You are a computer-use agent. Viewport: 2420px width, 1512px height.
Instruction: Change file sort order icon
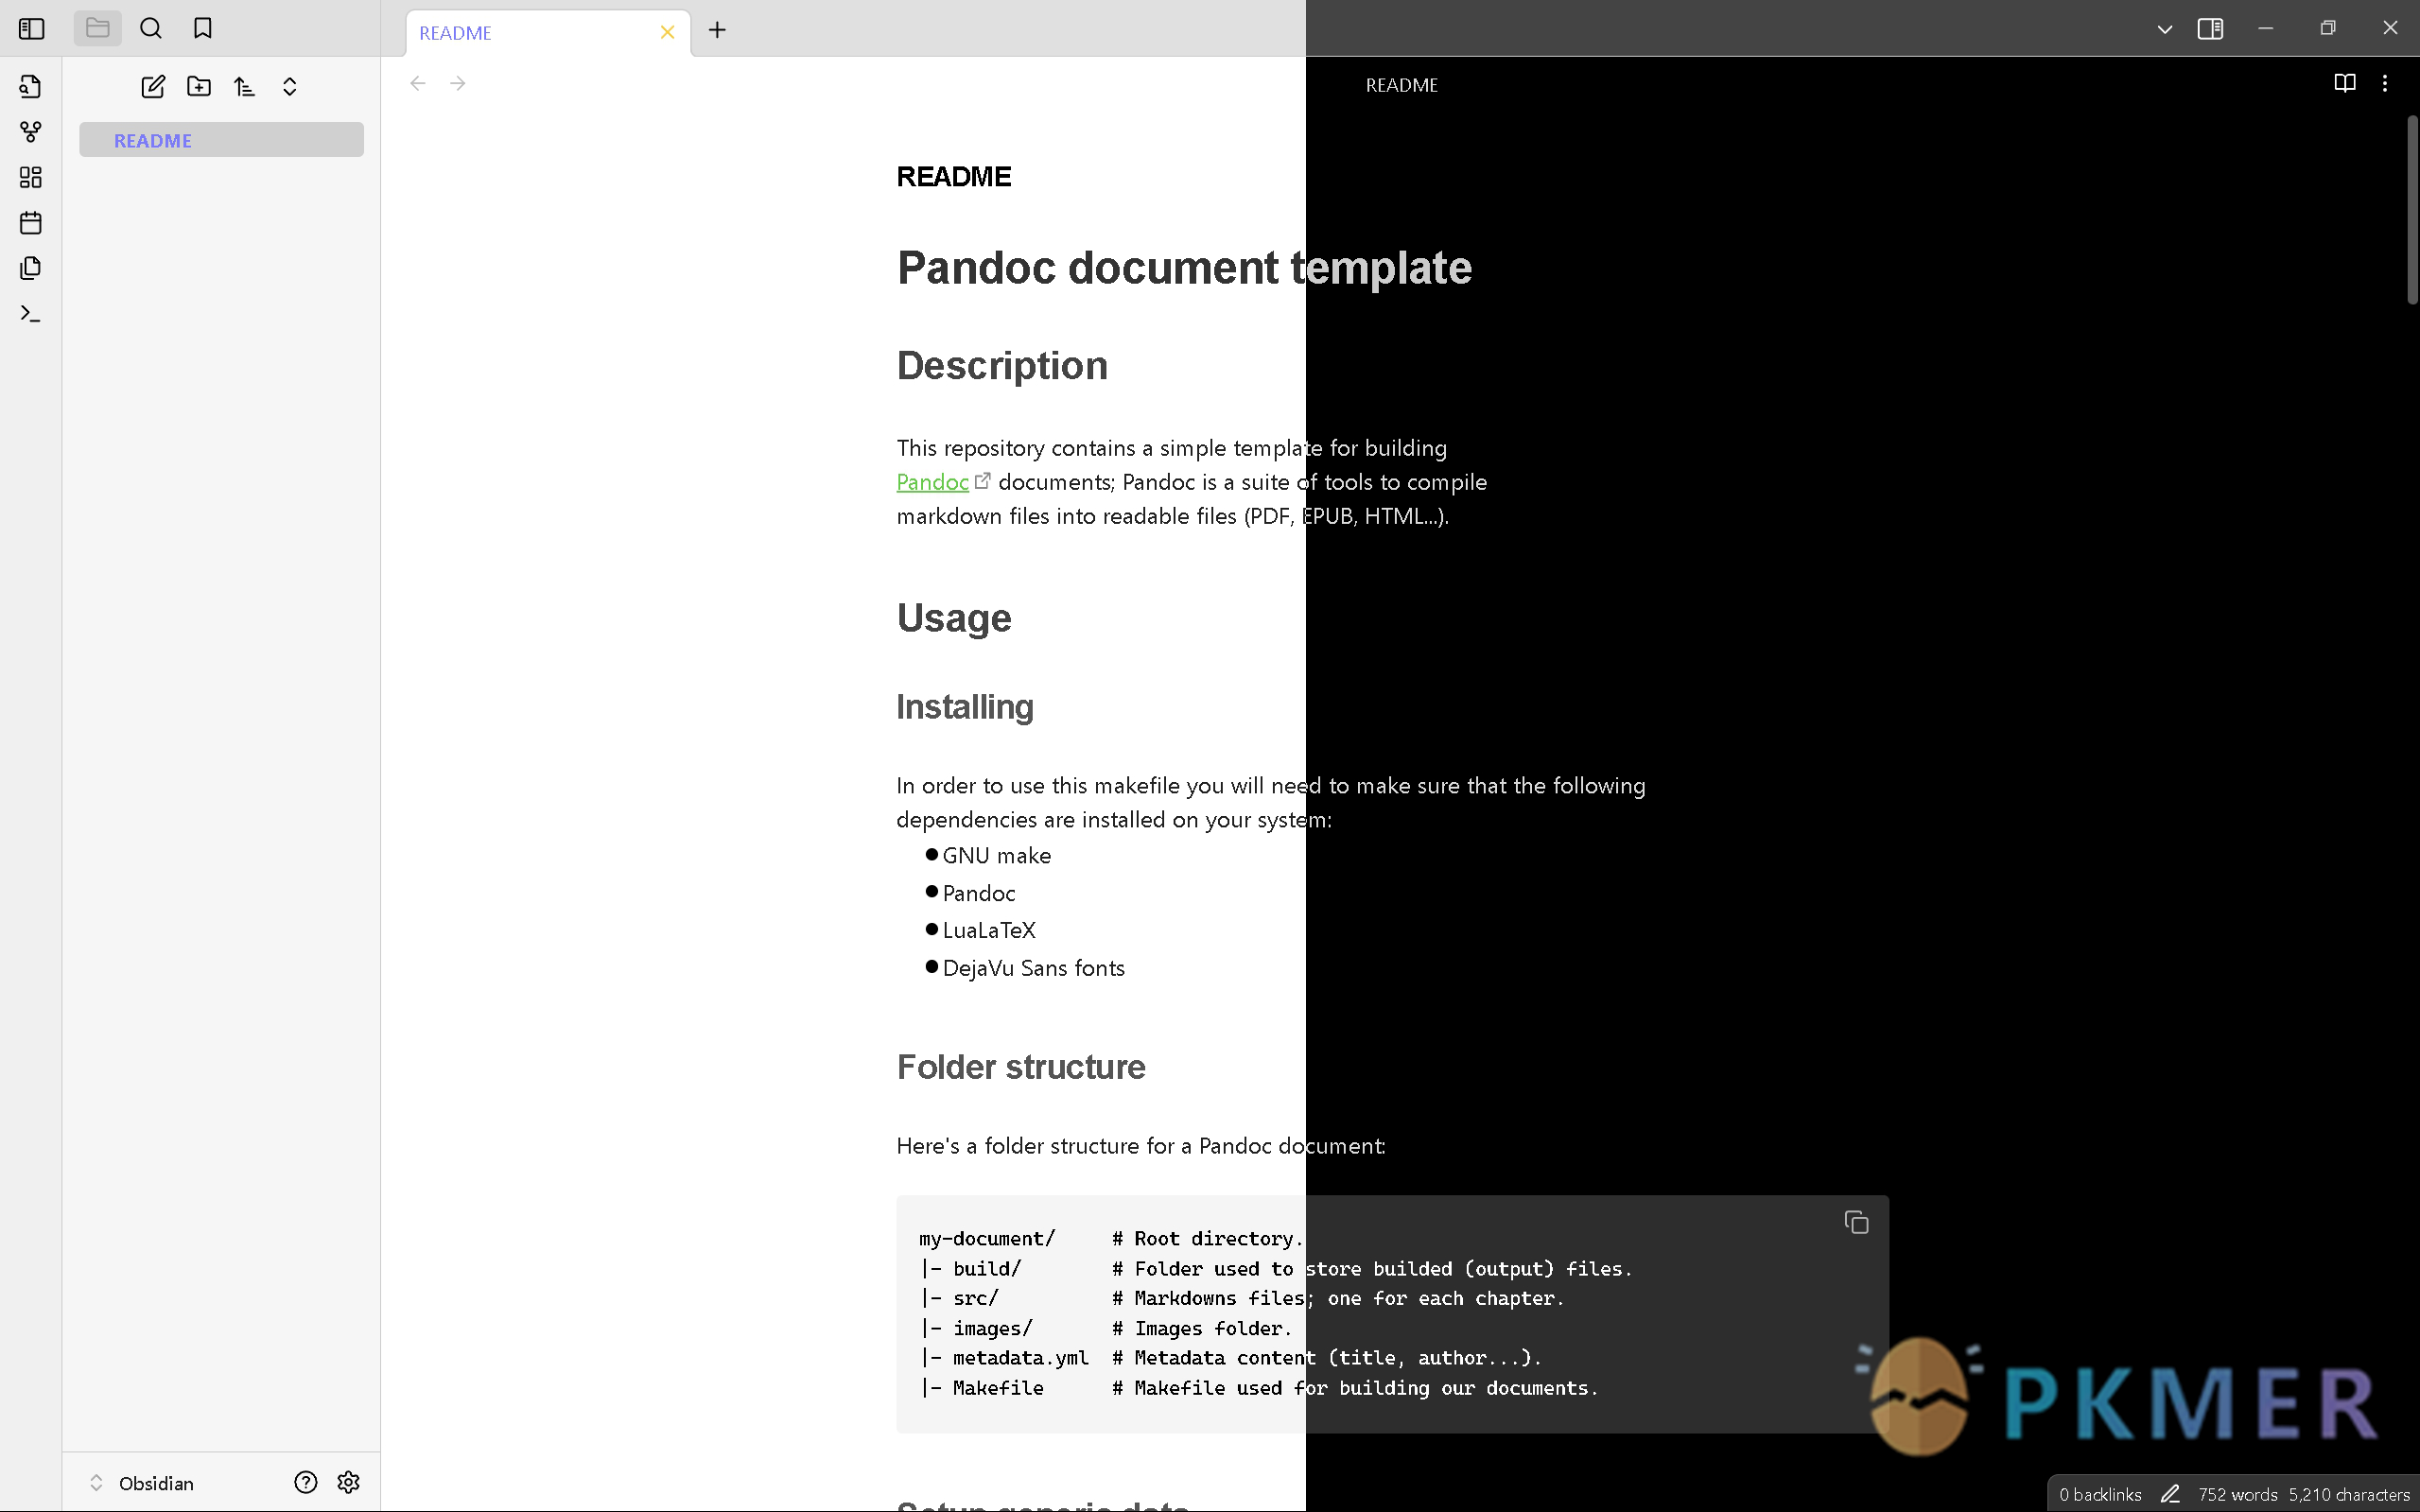pyautogui.click(x=245, y=87)
